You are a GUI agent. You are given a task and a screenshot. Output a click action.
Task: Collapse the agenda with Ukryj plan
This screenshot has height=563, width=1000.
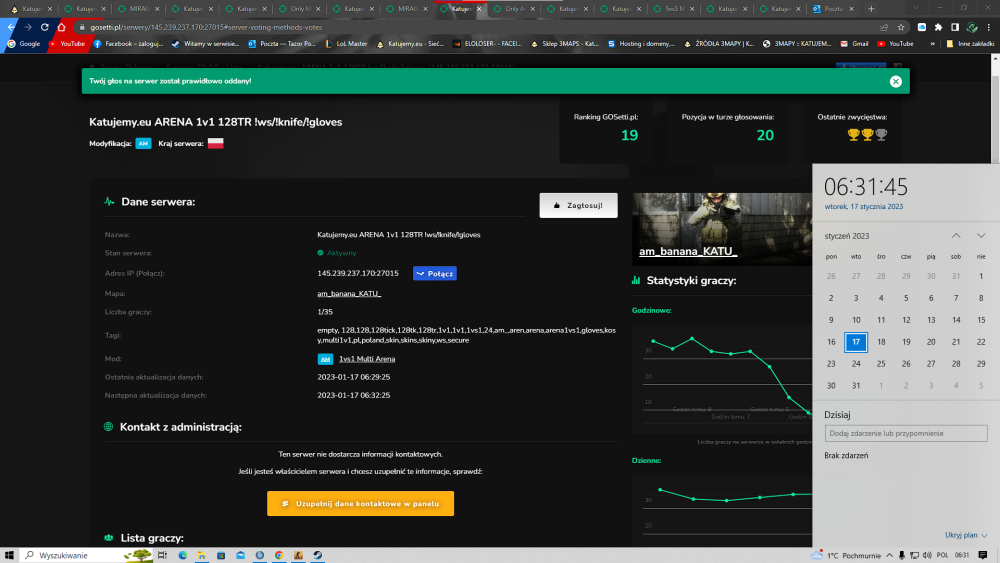tap(966, 535)
